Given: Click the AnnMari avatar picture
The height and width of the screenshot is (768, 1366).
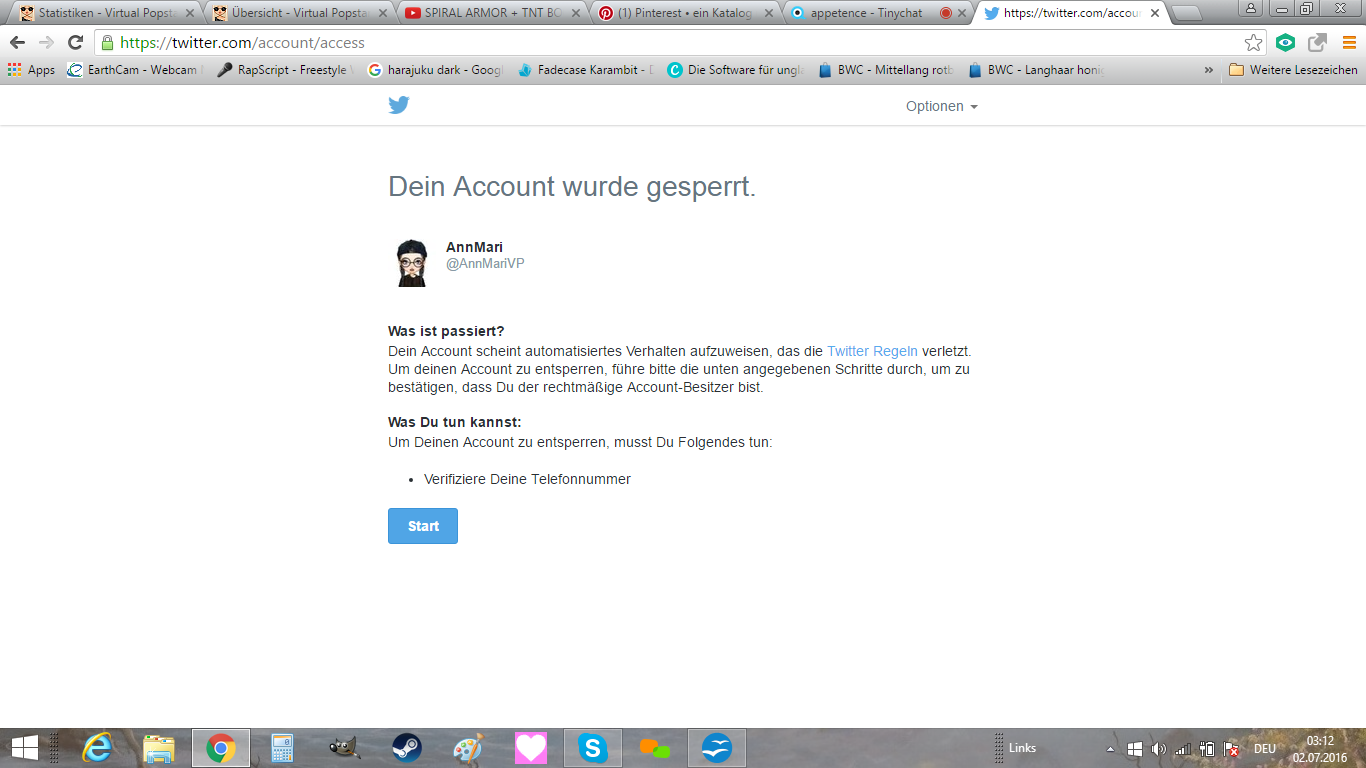Looking at the screenshot, I should coord(411,263).
